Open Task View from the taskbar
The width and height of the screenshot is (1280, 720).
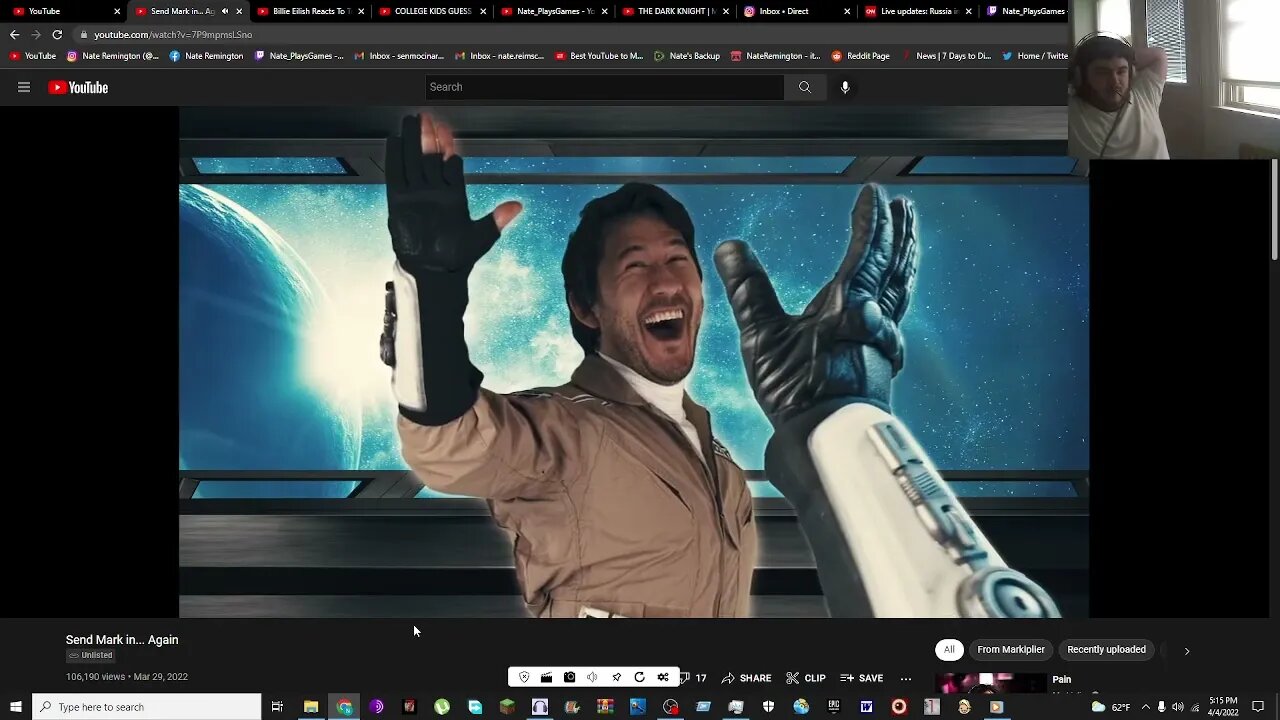tap(277, 707)
